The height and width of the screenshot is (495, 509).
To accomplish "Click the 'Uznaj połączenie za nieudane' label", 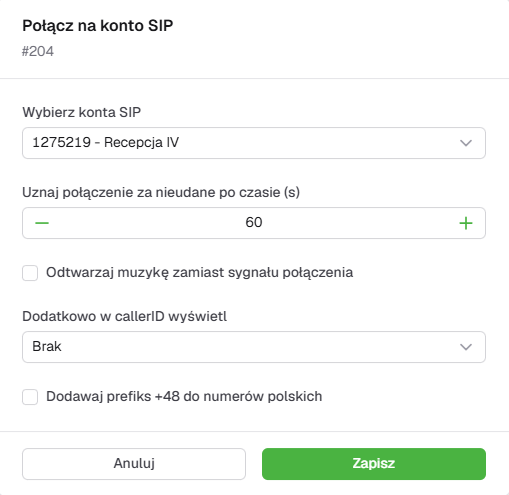I will [161, 192].
